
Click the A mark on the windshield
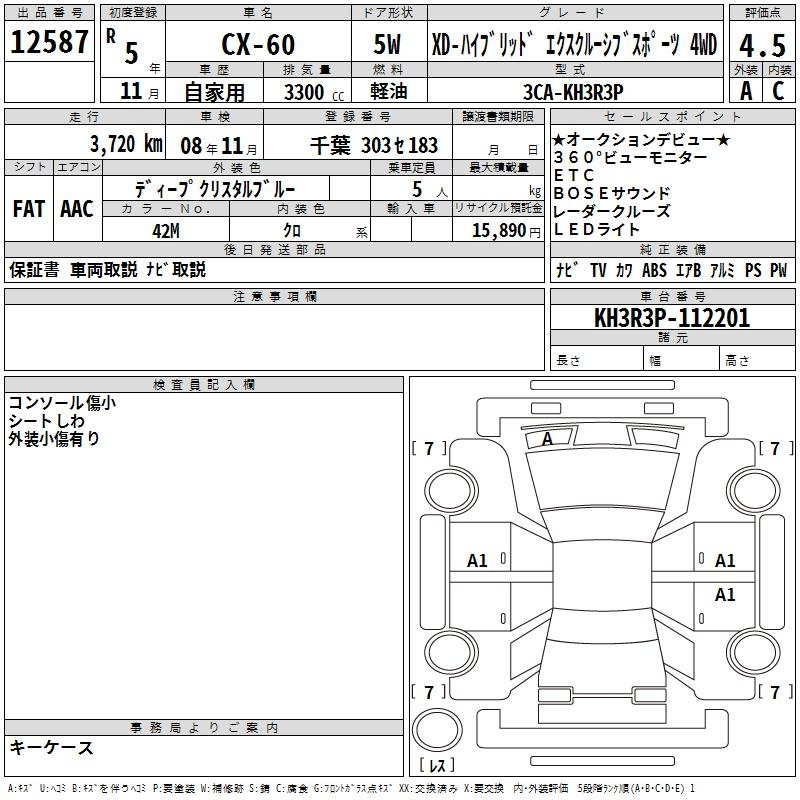coord(547,439)
